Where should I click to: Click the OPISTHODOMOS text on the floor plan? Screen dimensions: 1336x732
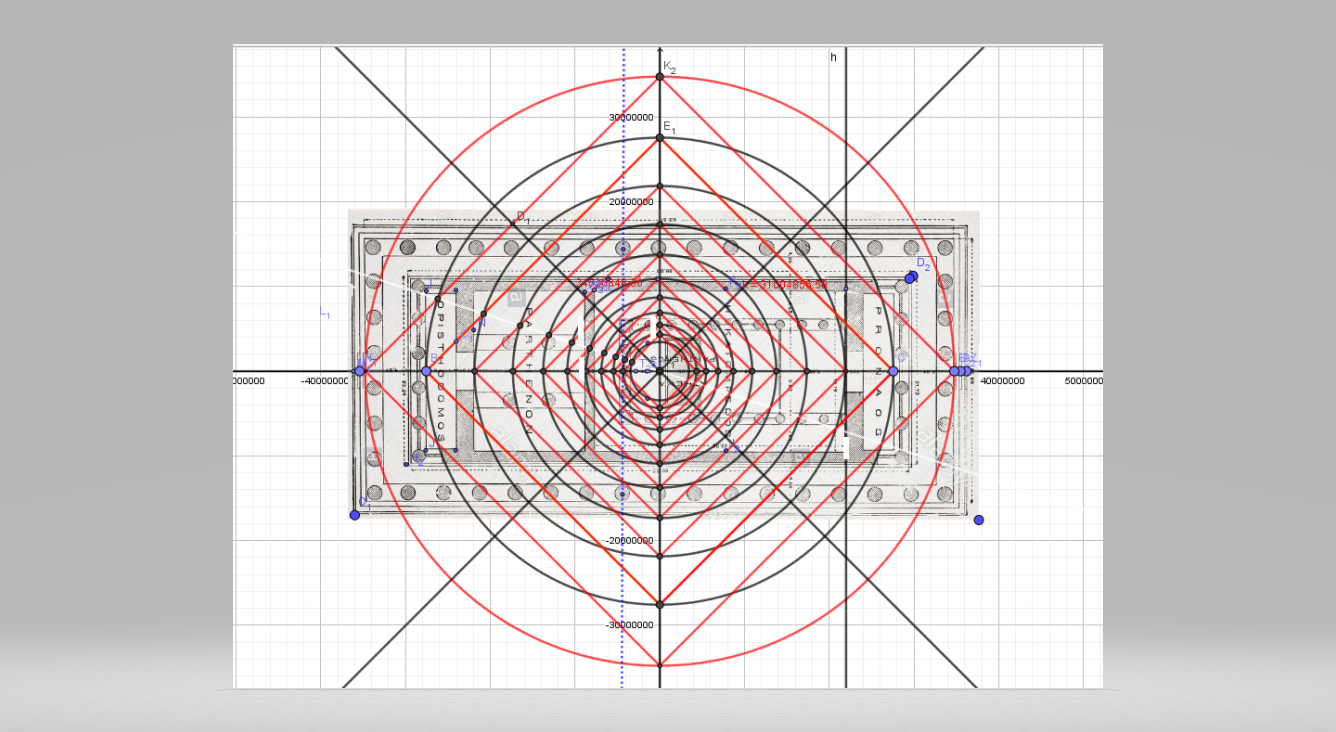441,372
